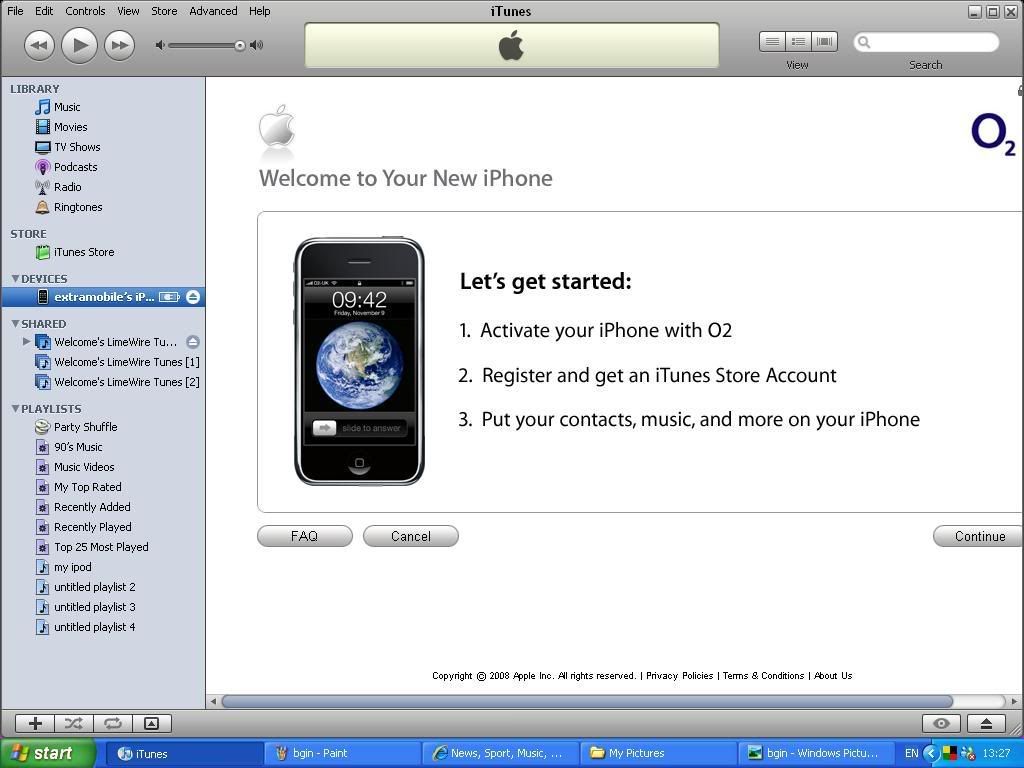This screenshot has width=1024, height=768.
Task: Click the Previous track rewind button
Action: [x=39, y=46]
